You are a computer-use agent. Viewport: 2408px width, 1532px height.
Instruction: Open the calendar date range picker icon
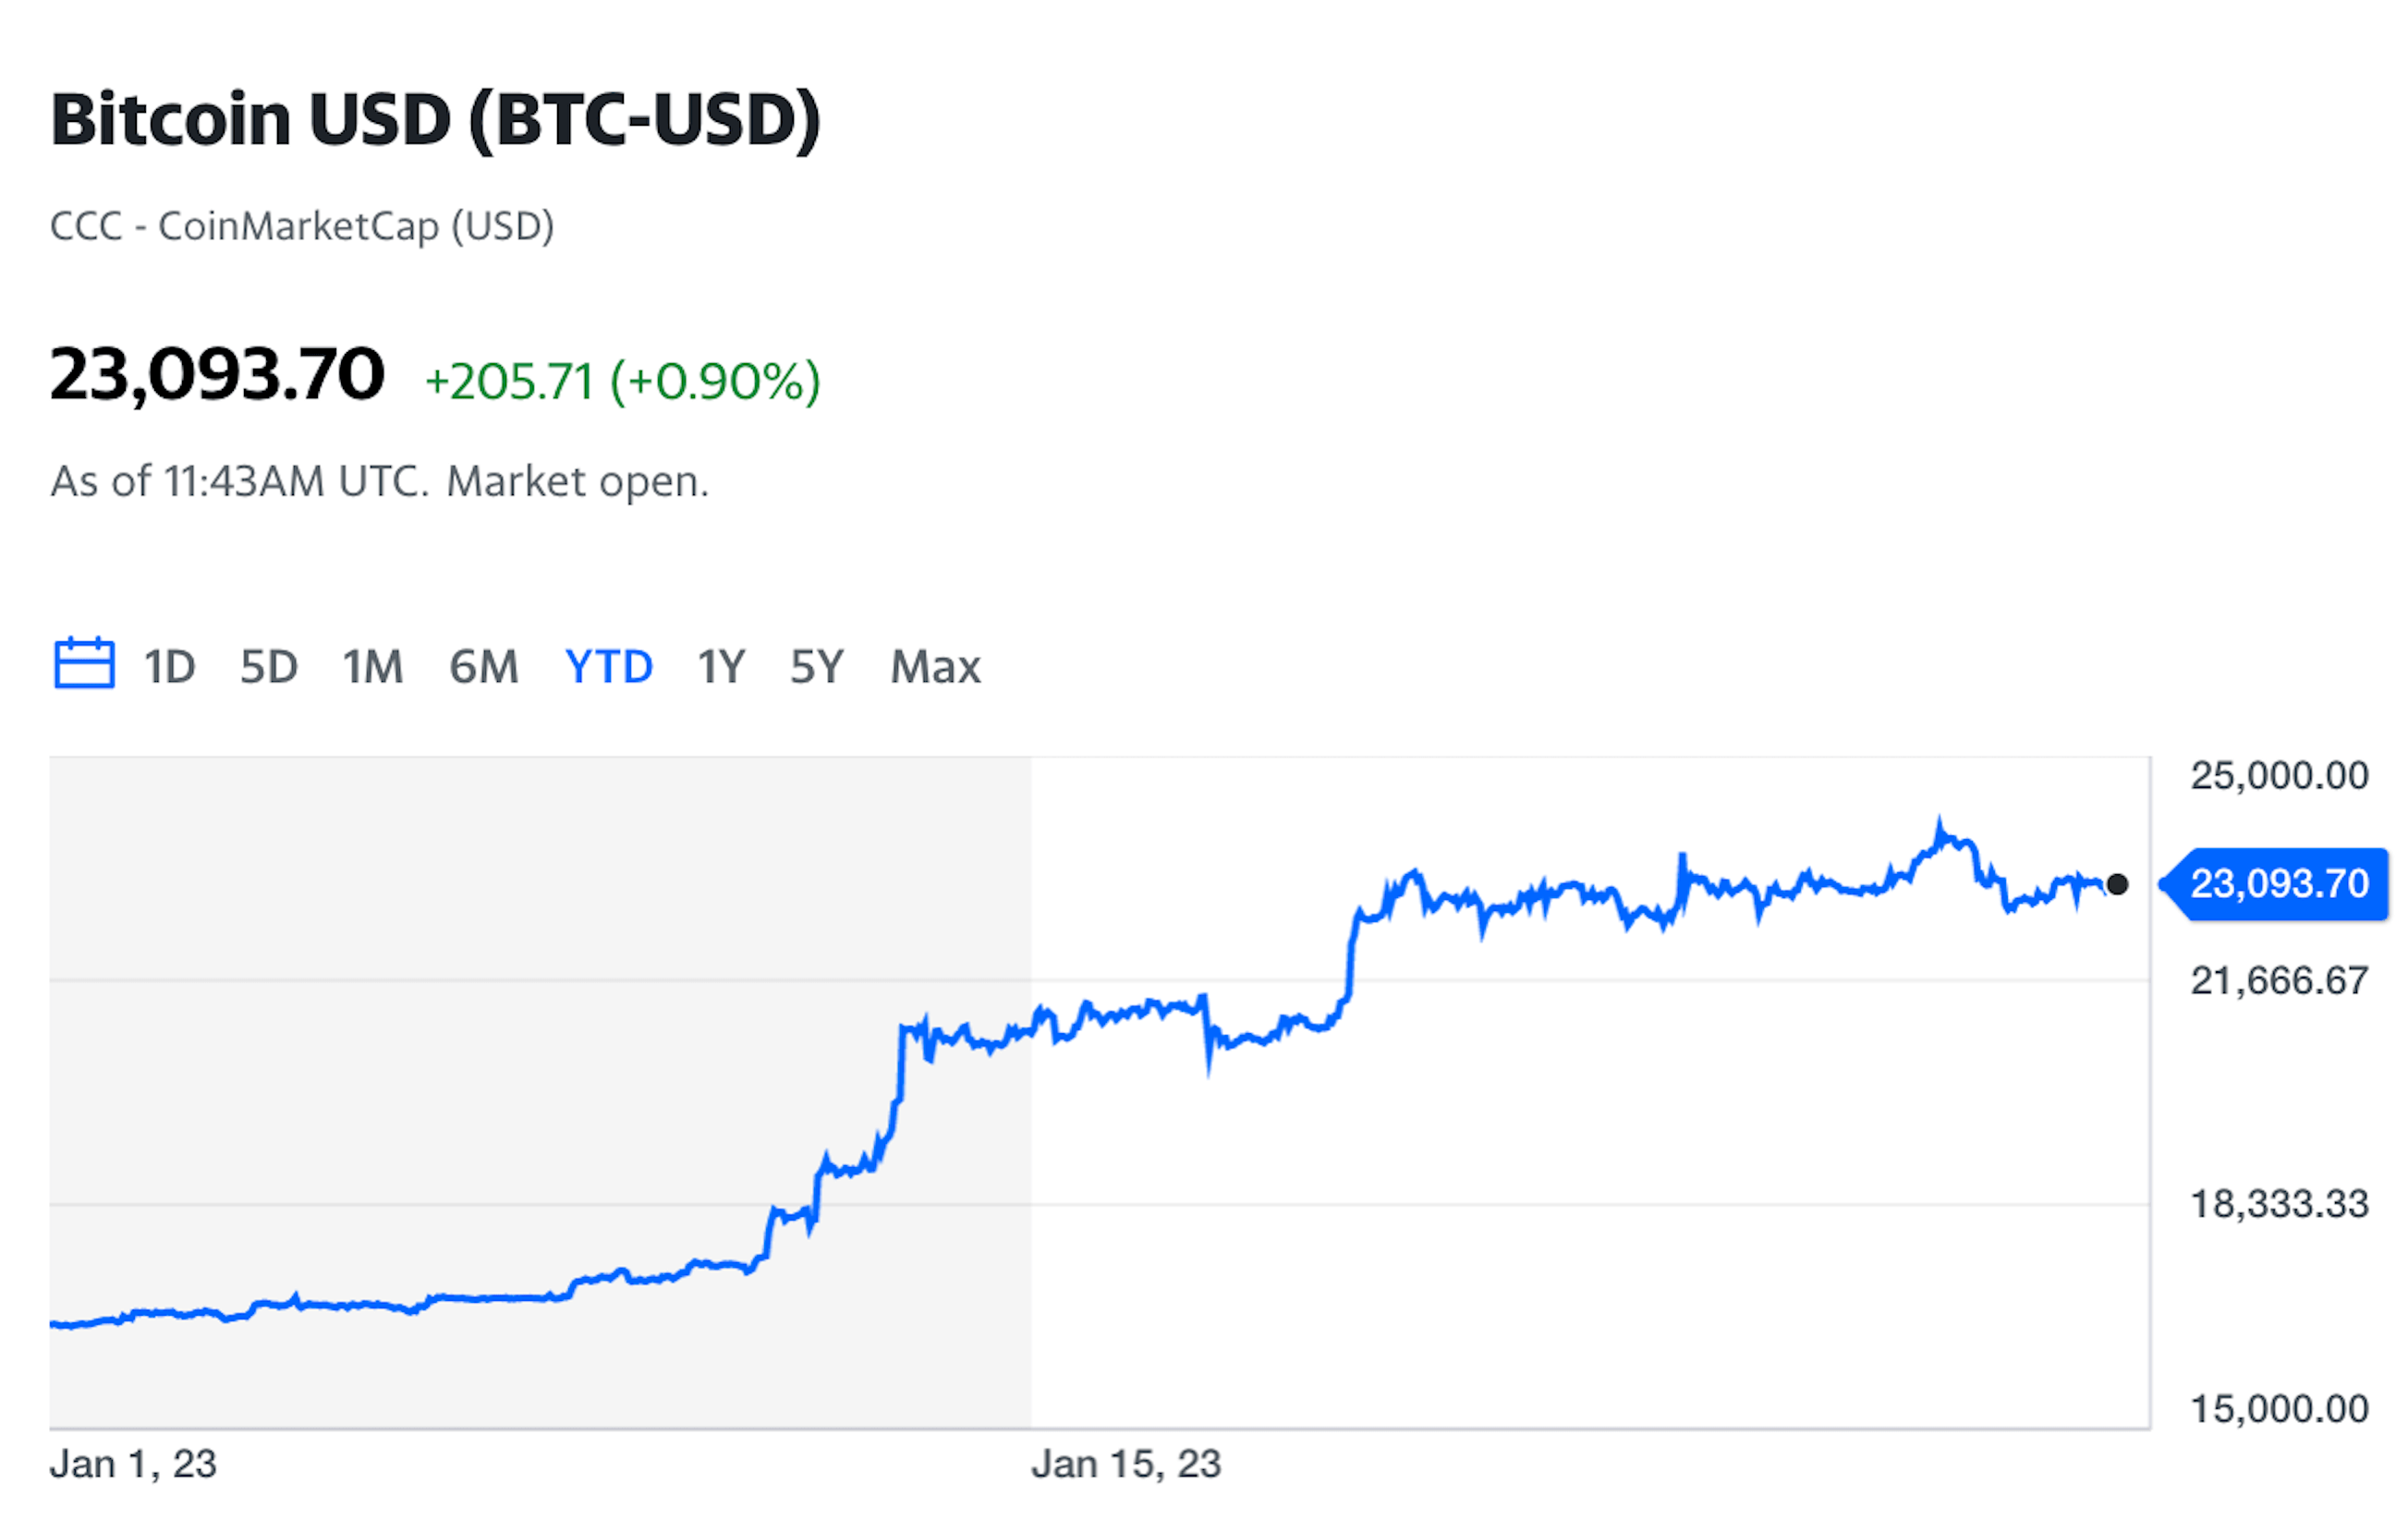pyautogui.click(x=84, y=663)
